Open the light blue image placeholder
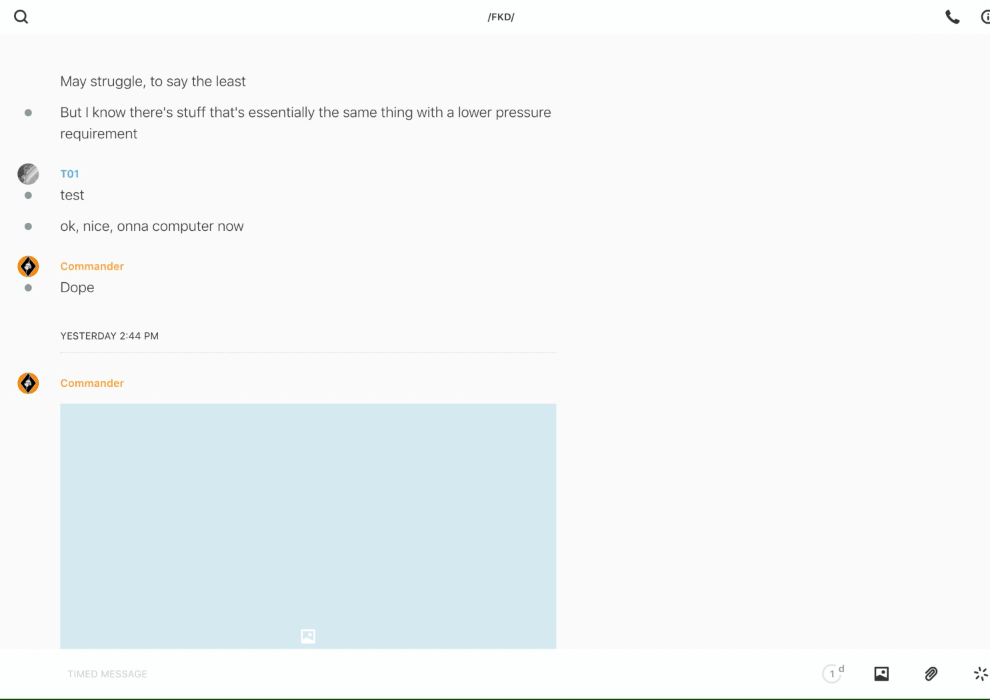Viewport: 990px width, 700px height. [308, 525]
